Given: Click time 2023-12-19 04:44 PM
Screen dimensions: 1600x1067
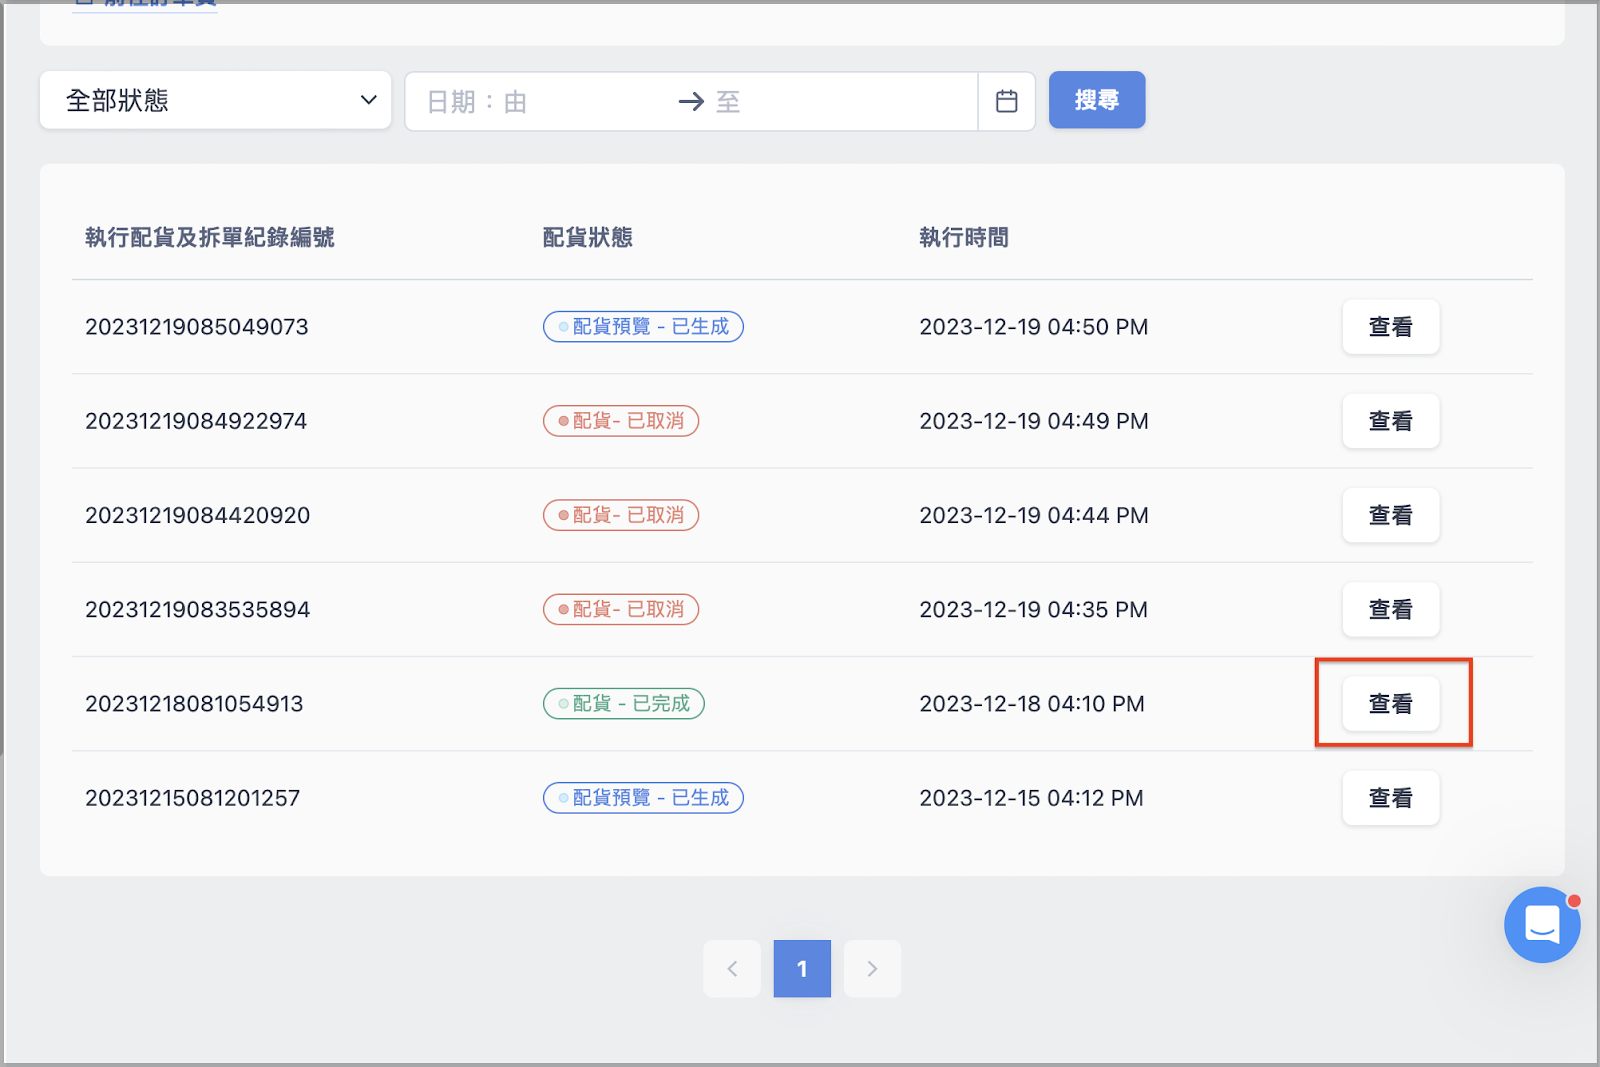Looking at the screenshot, I should 1034,515.
